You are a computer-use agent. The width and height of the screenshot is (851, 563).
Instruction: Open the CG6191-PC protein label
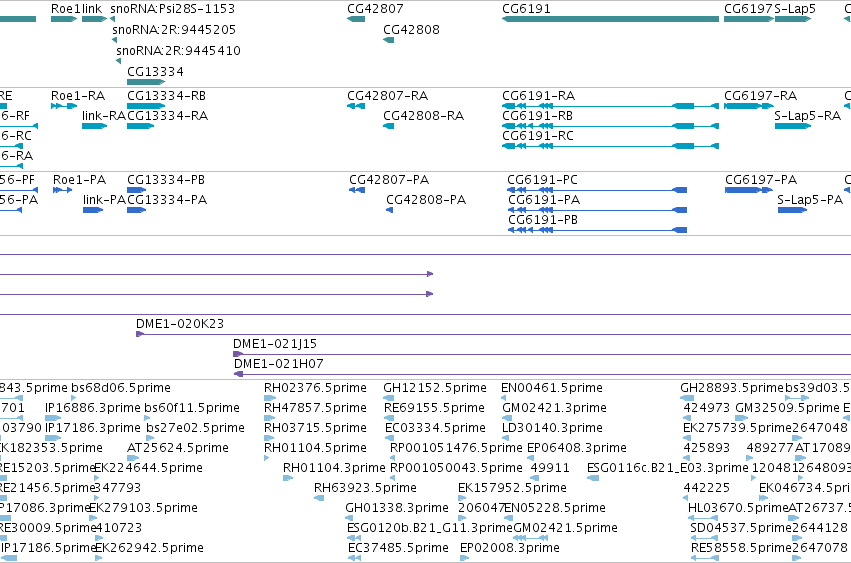click(542, 180)
